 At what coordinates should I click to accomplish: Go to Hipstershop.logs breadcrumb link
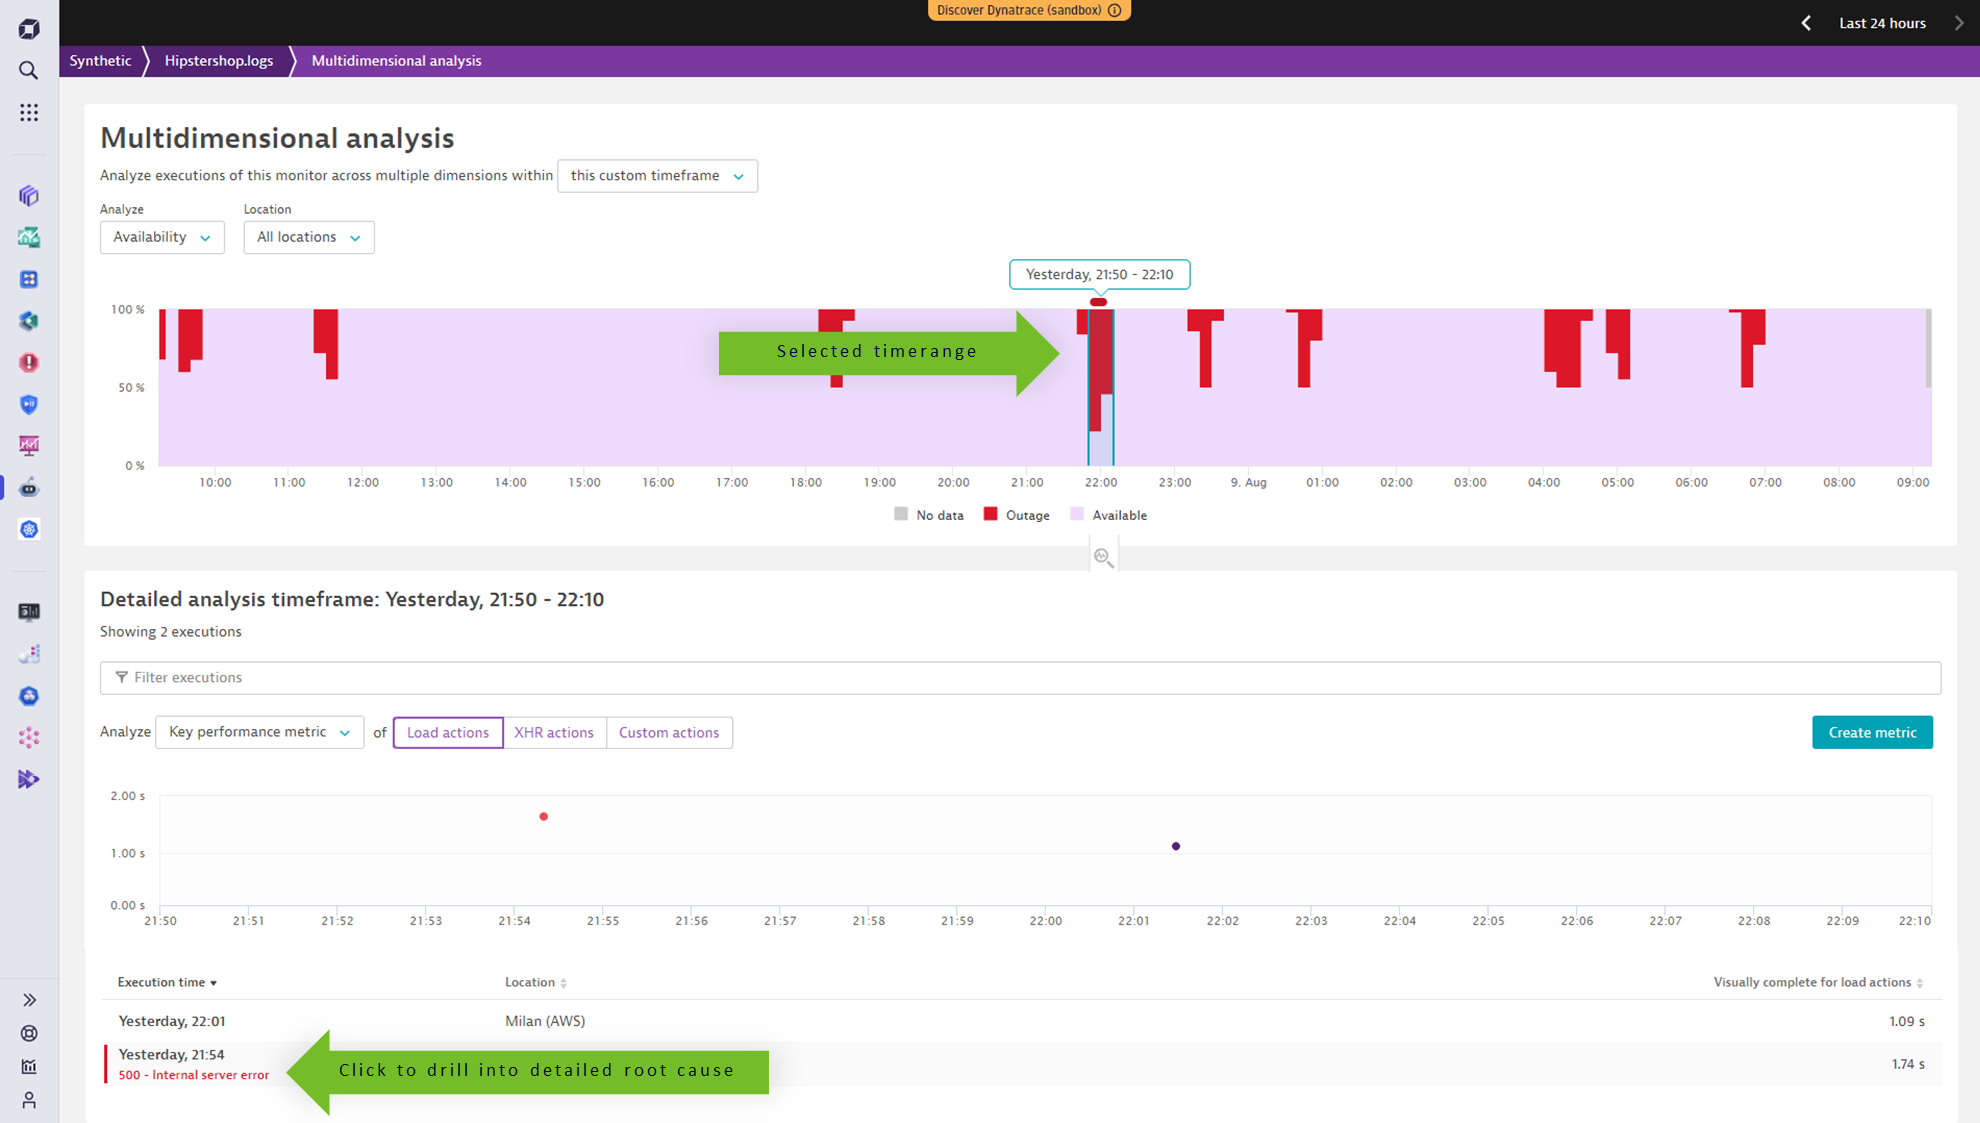pyautogui.click(x=218, y=61)
